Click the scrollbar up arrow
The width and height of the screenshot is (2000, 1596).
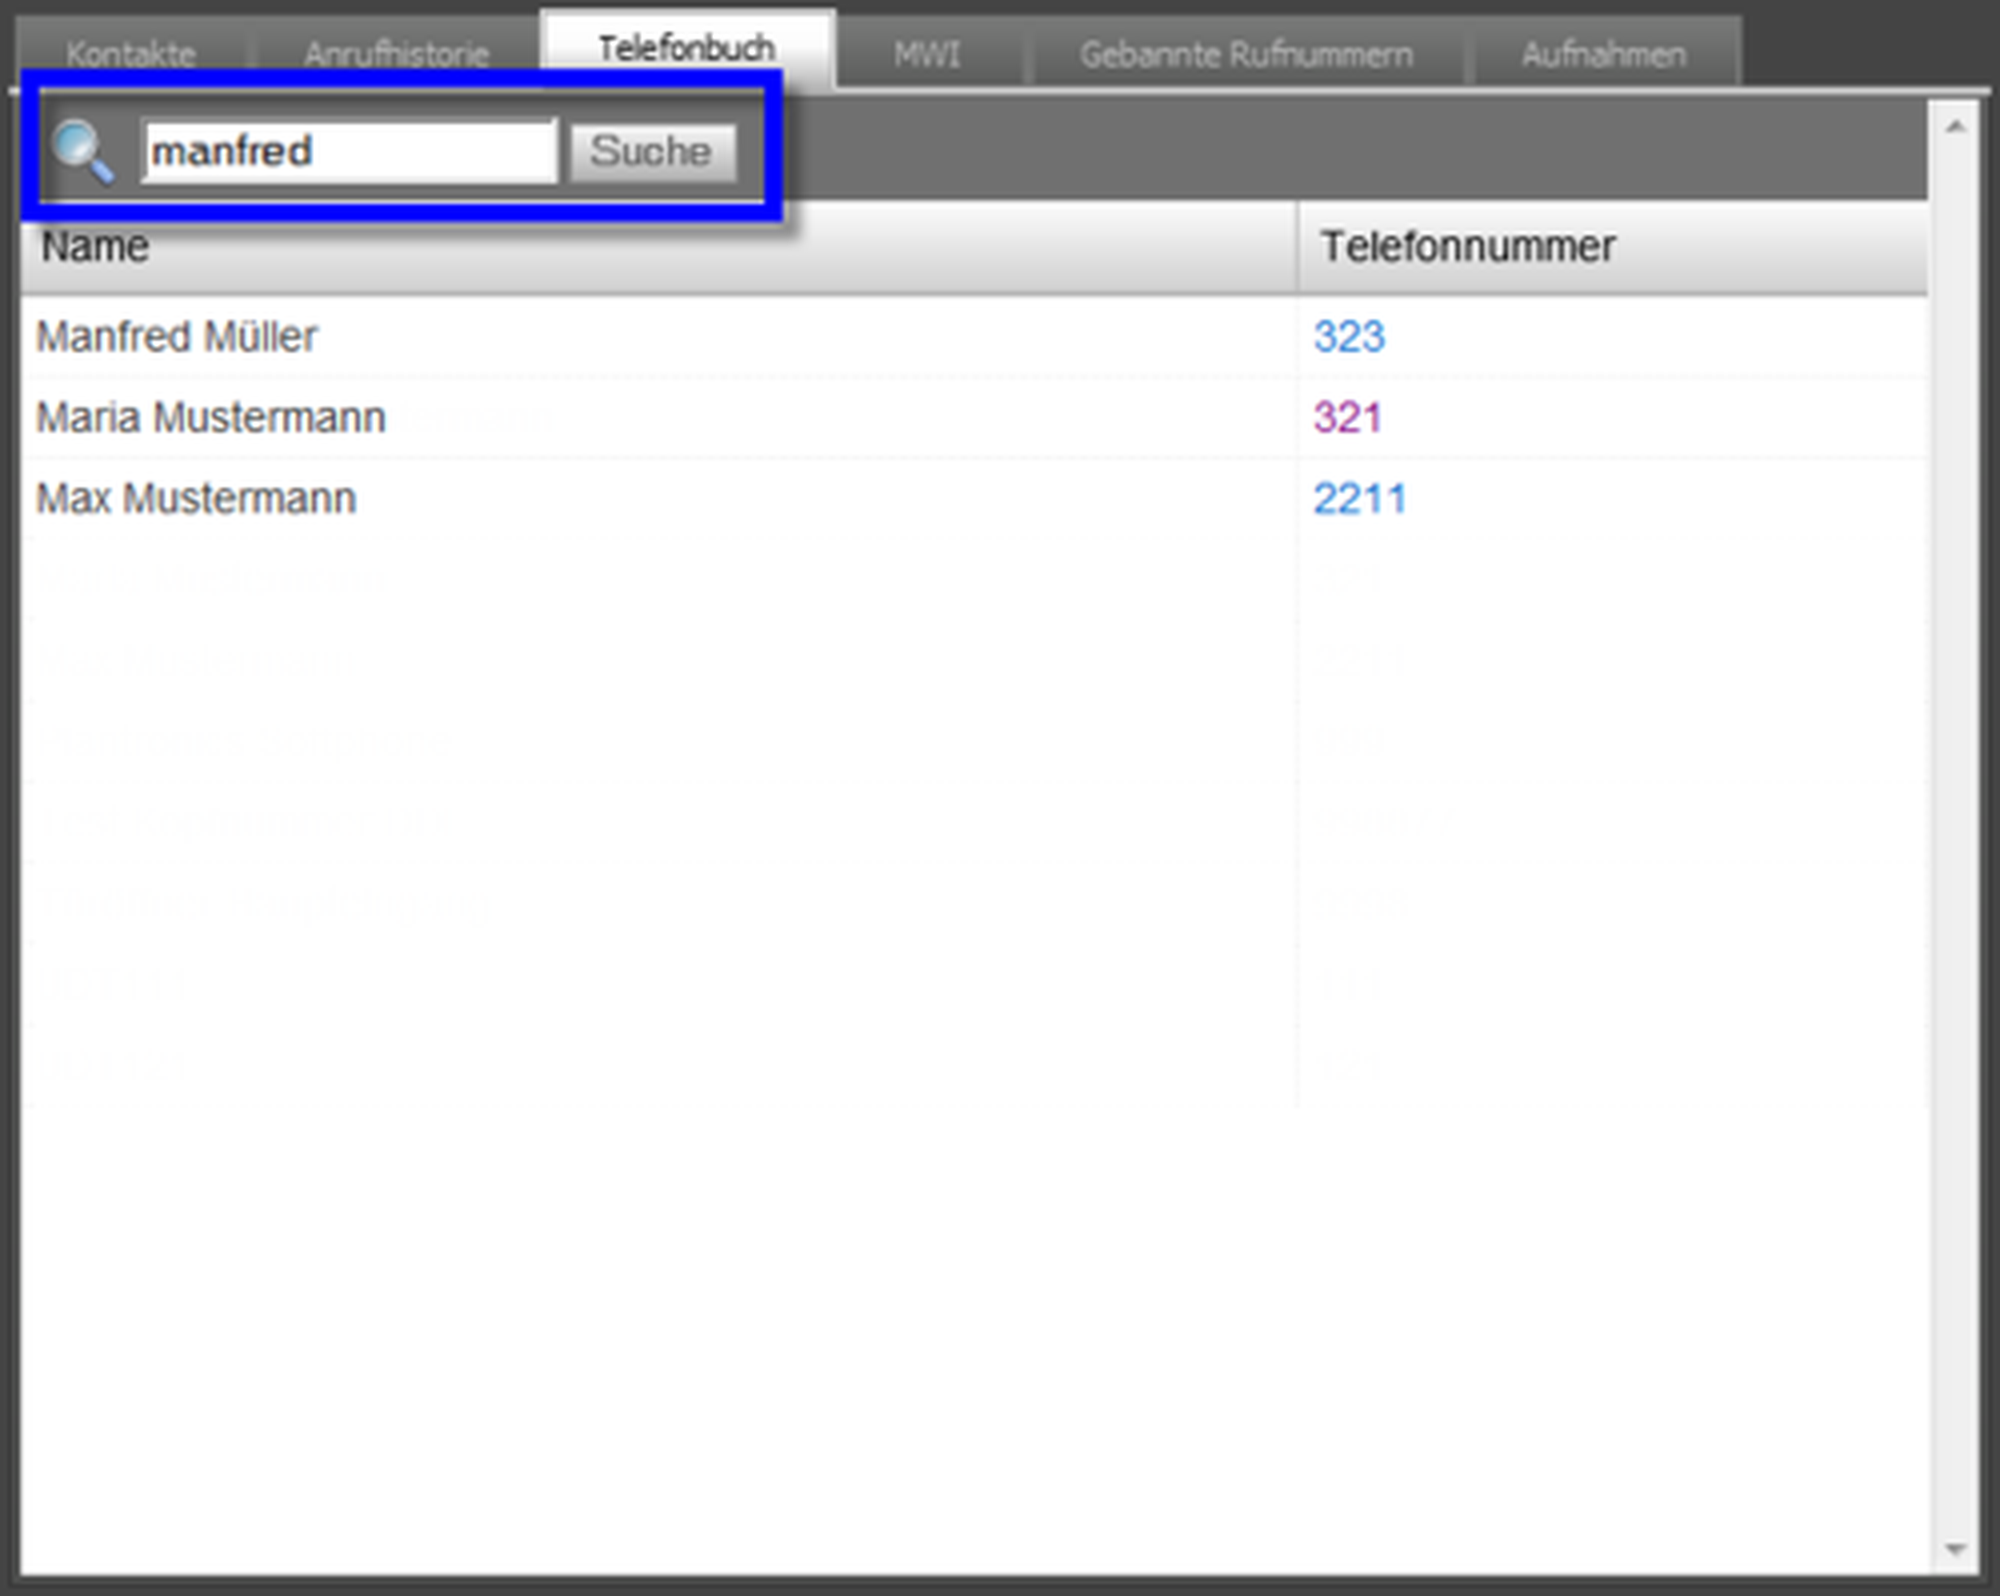(1955, 127)
